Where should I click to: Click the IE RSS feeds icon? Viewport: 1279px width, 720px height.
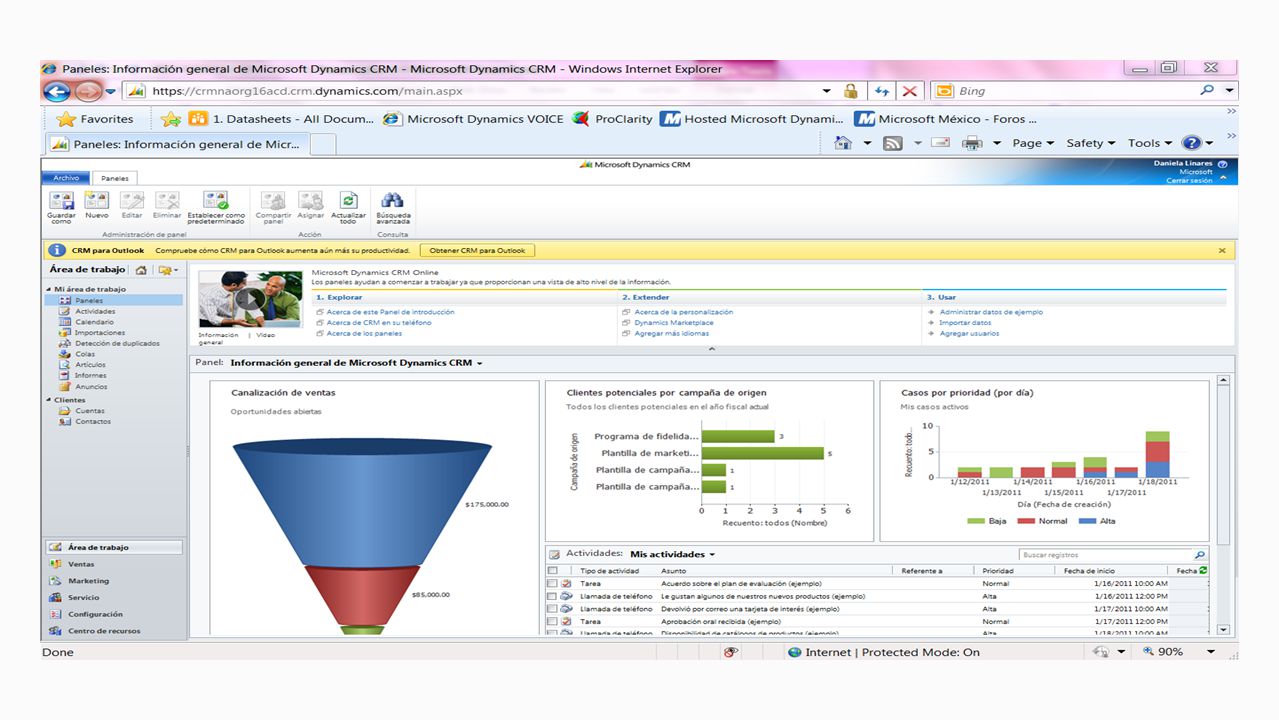tap(893, 143)
